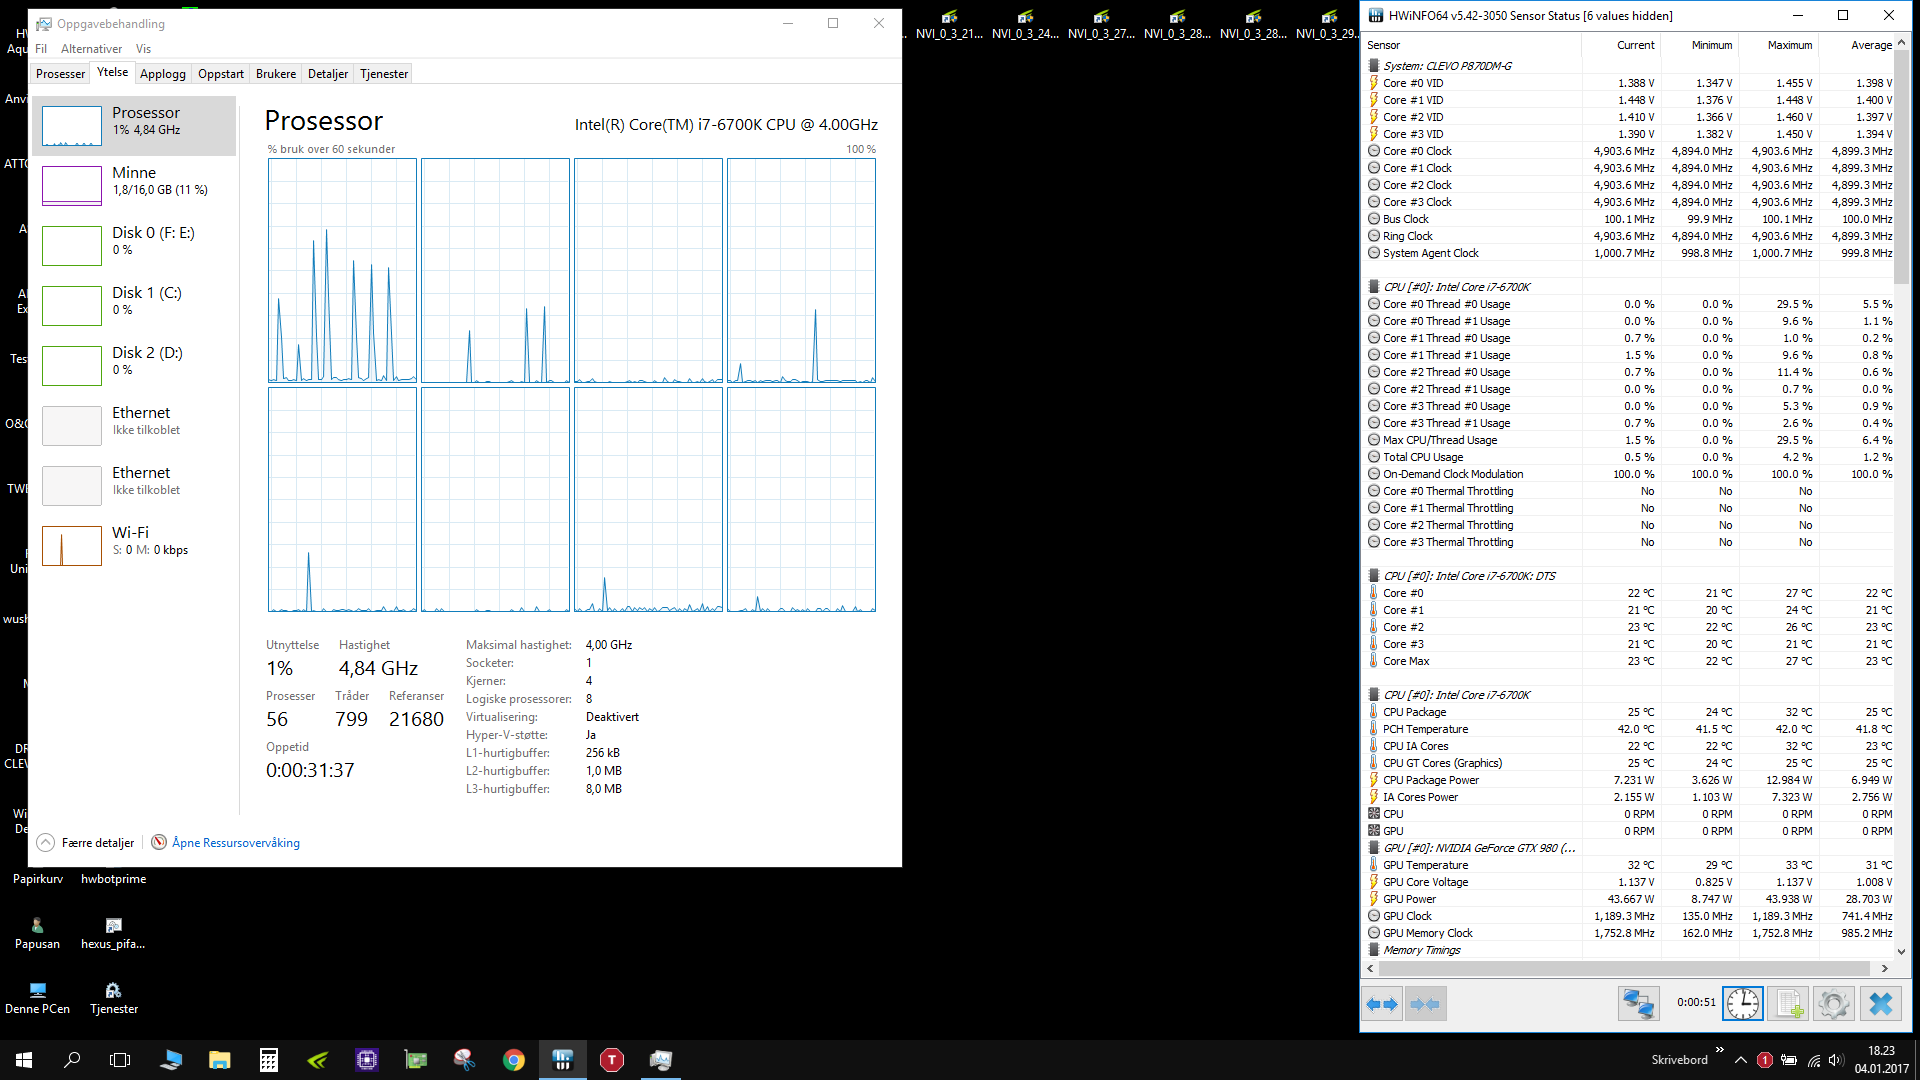Open File Explorer folder on taskbar
The image size is (1920, 1080).
point(220,1060)
